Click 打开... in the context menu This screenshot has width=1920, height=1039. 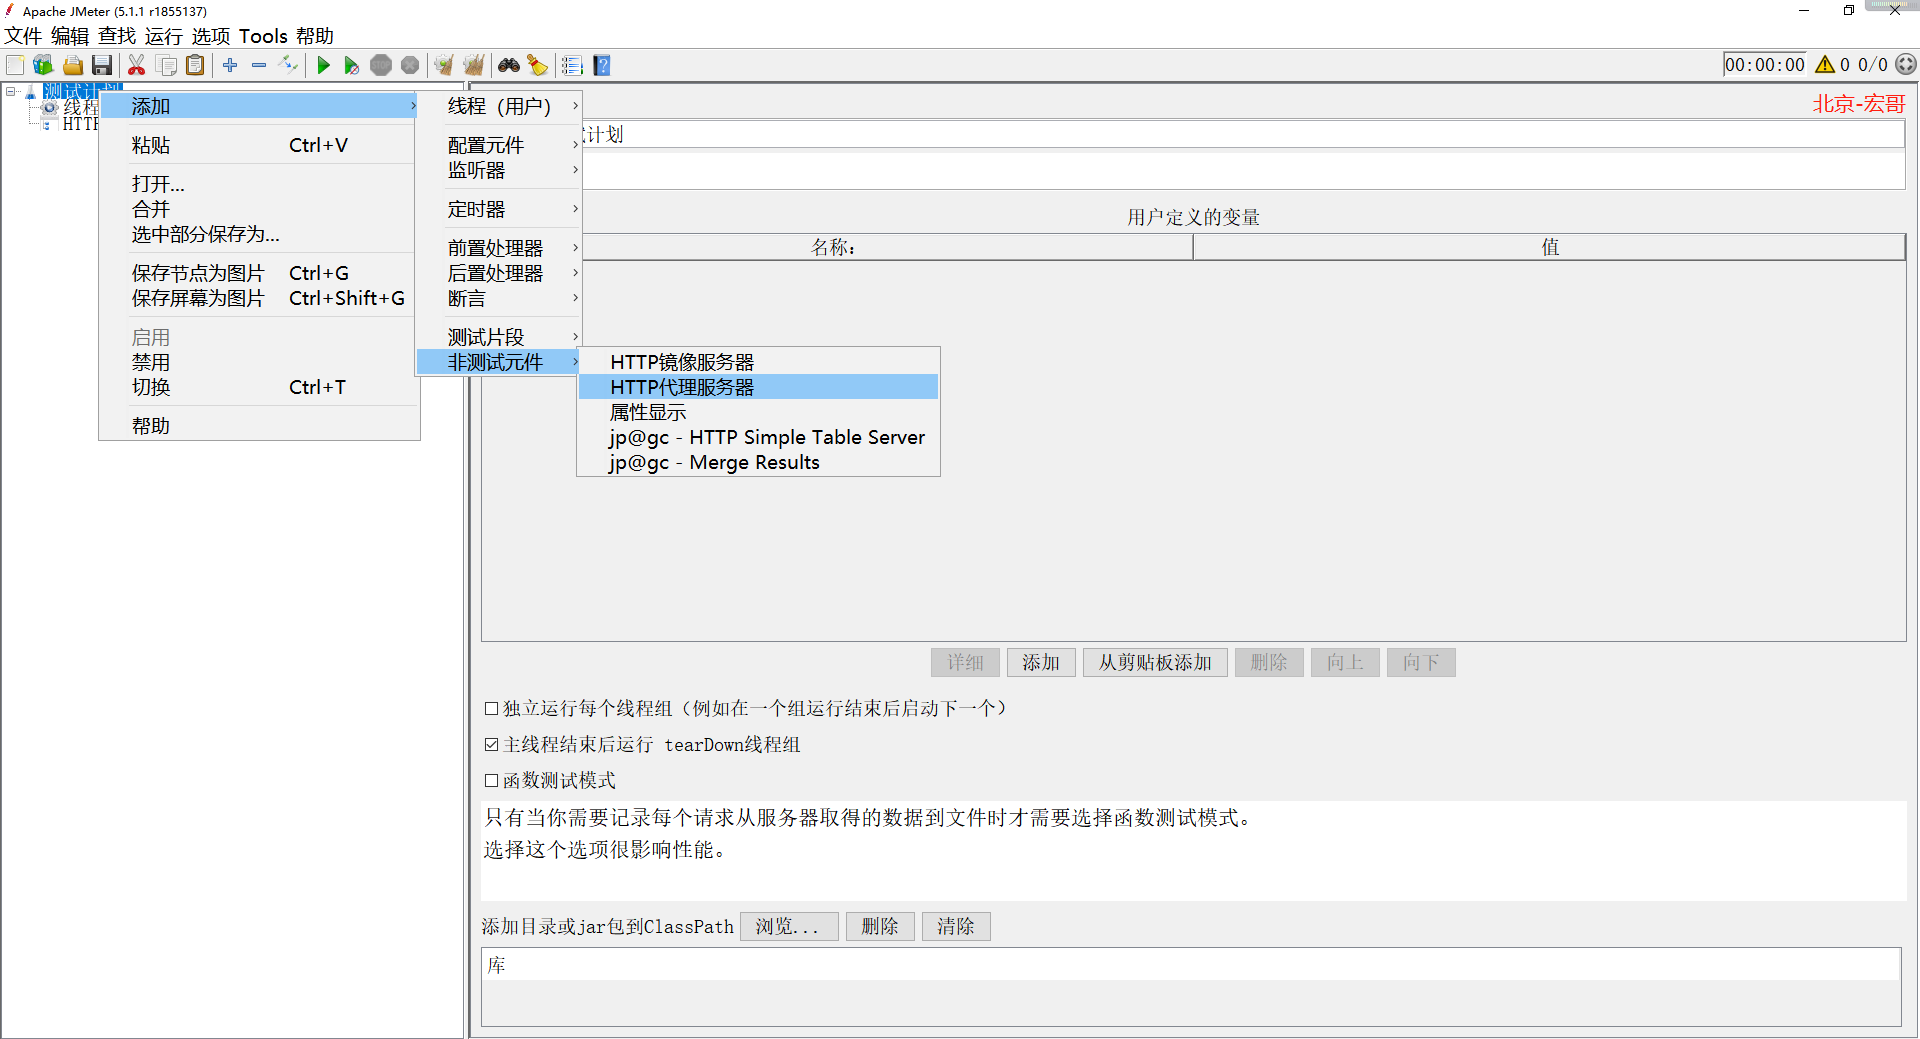[259, 184]
